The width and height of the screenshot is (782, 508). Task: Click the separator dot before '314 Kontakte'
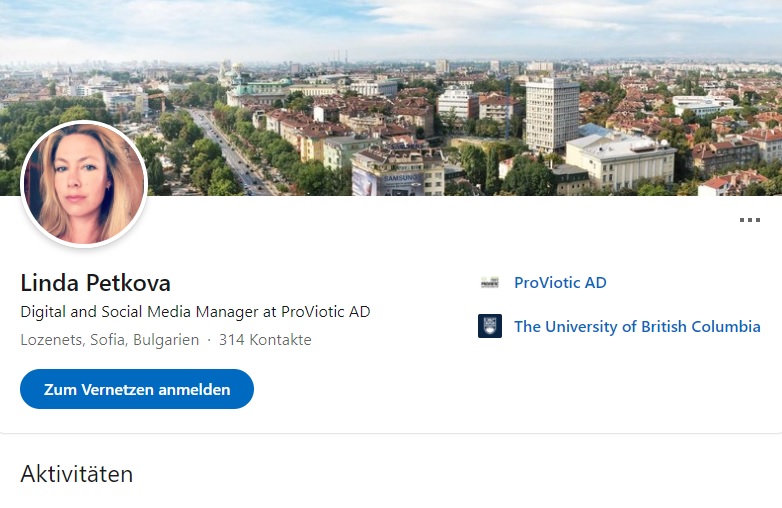click(x=209, y=340)
